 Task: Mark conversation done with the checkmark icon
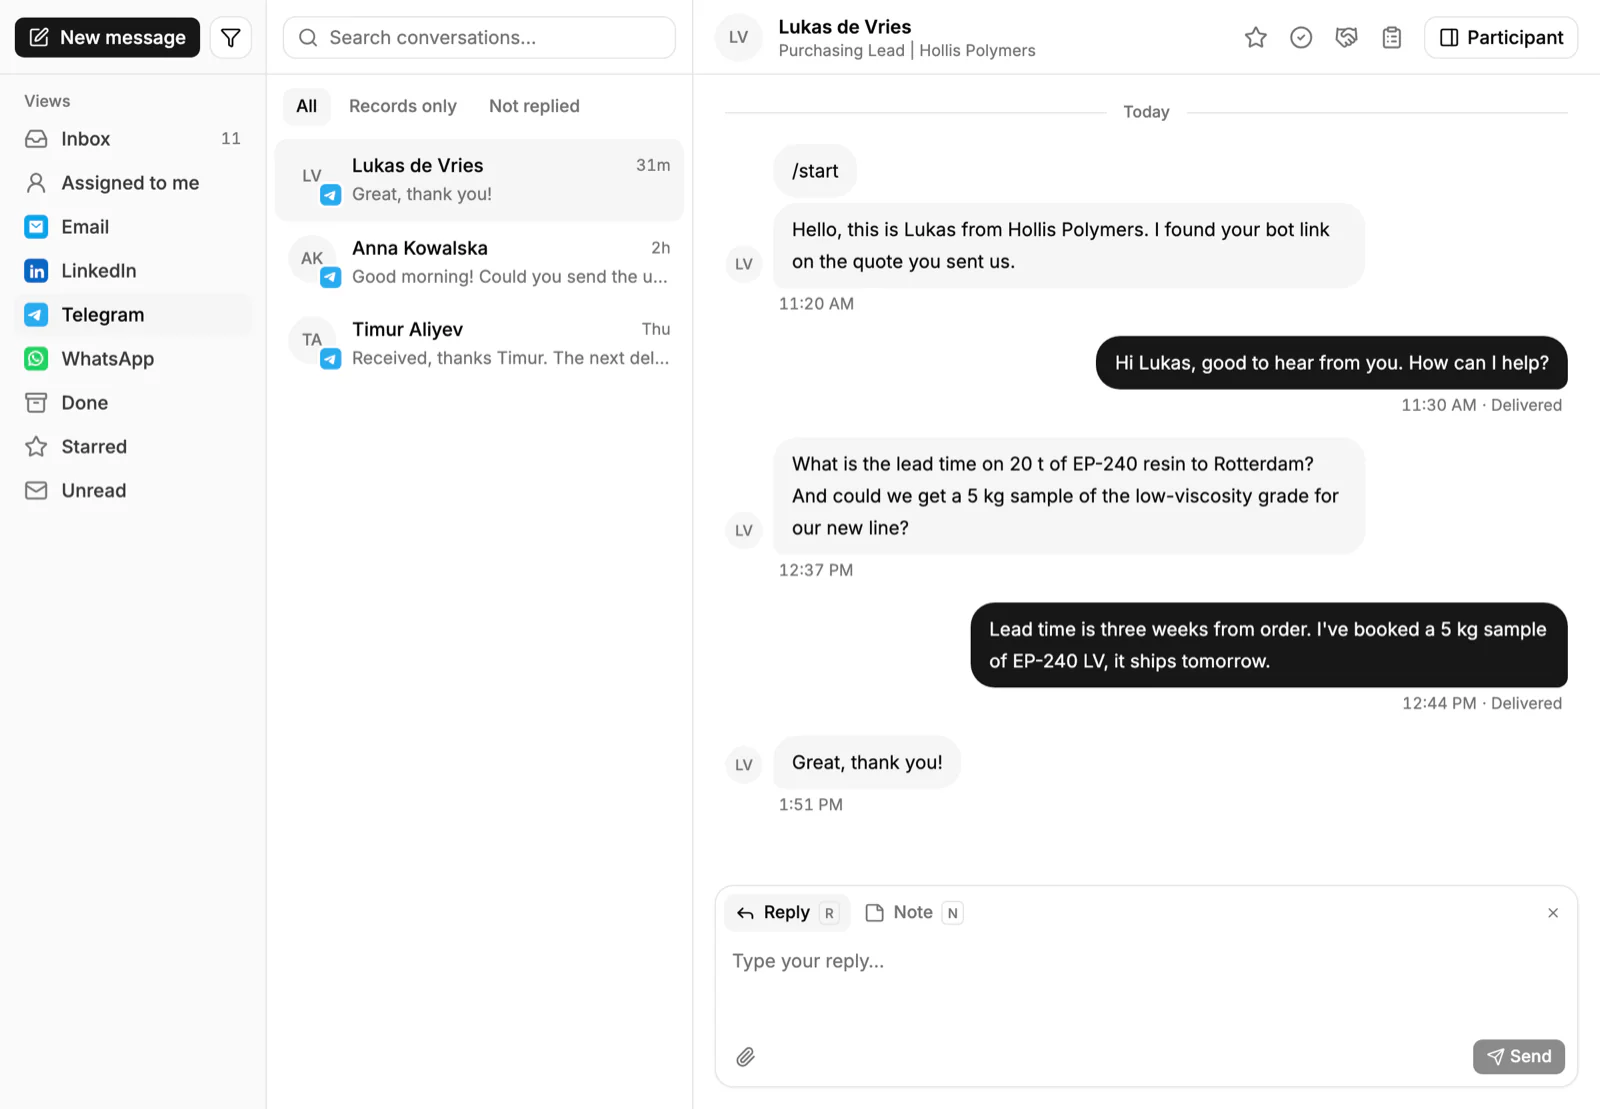tap(1301, 38)
